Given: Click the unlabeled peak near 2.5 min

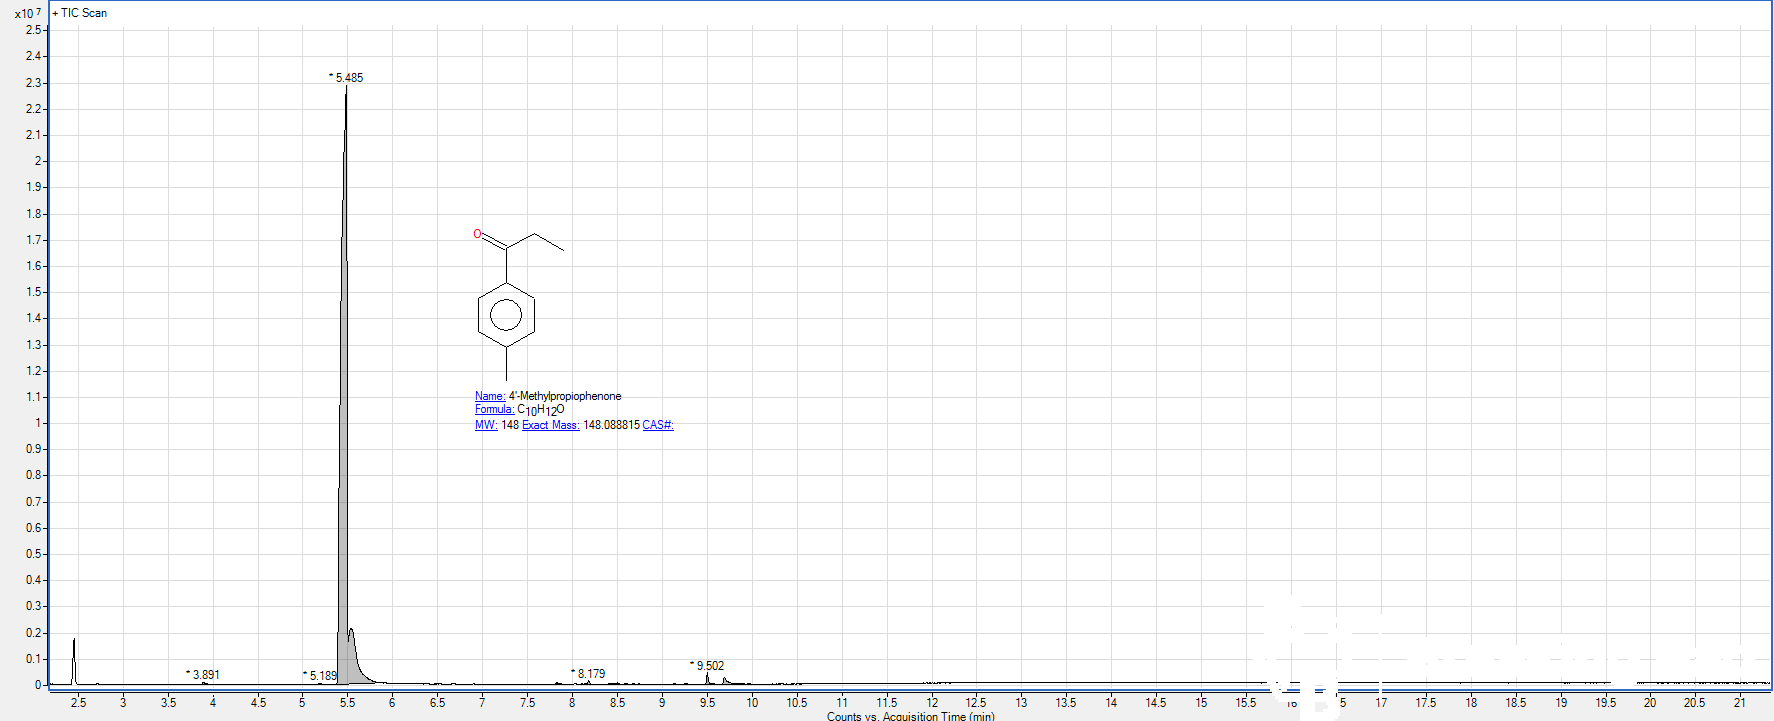Looking at the screenshot, I should 74,660.
